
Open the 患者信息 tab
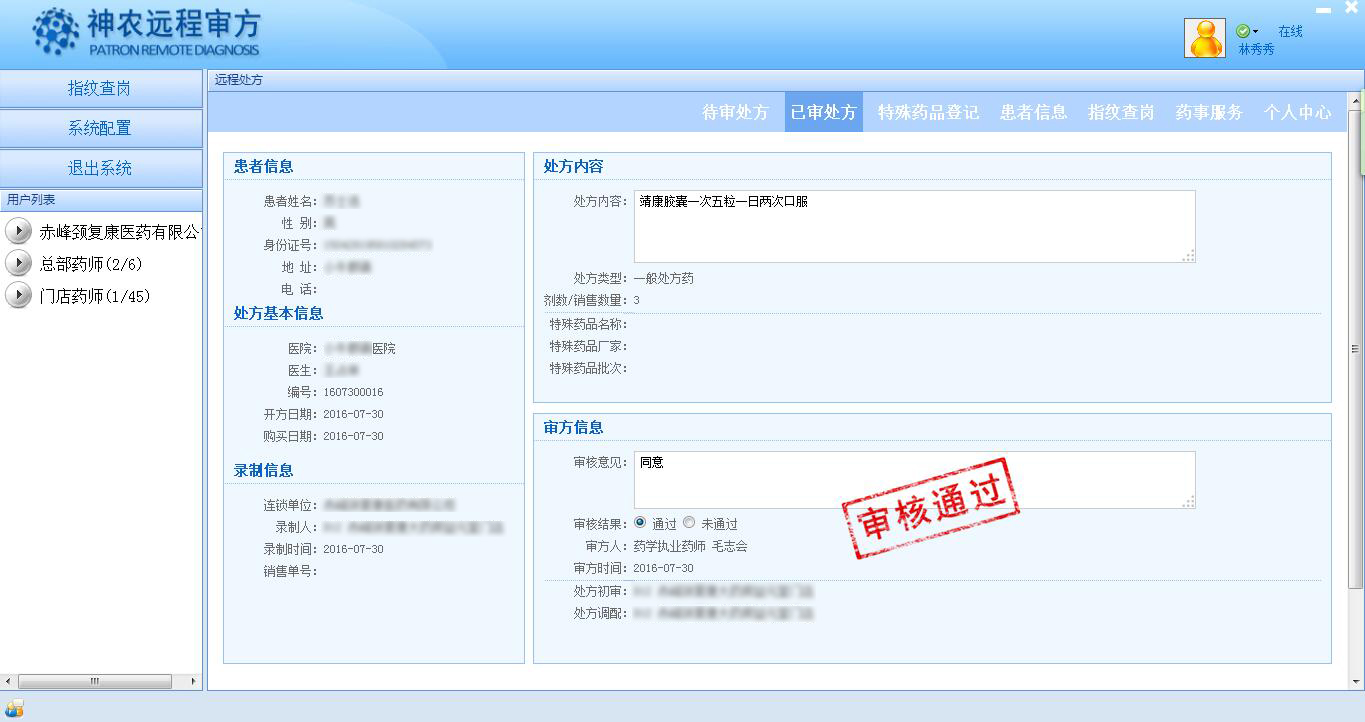coord(1033,112)
